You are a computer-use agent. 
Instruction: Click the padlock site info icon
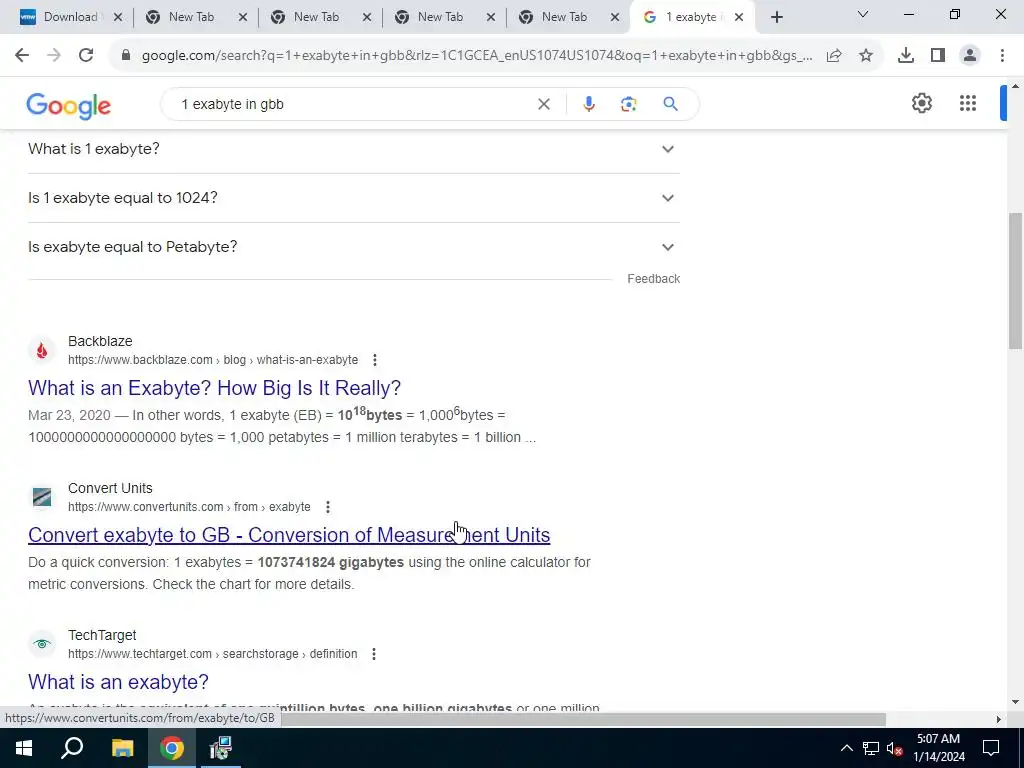tap(126, 56)
